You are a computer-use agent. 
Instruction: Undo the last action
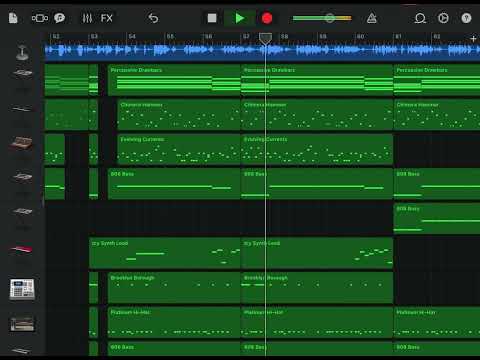(153, 18)
